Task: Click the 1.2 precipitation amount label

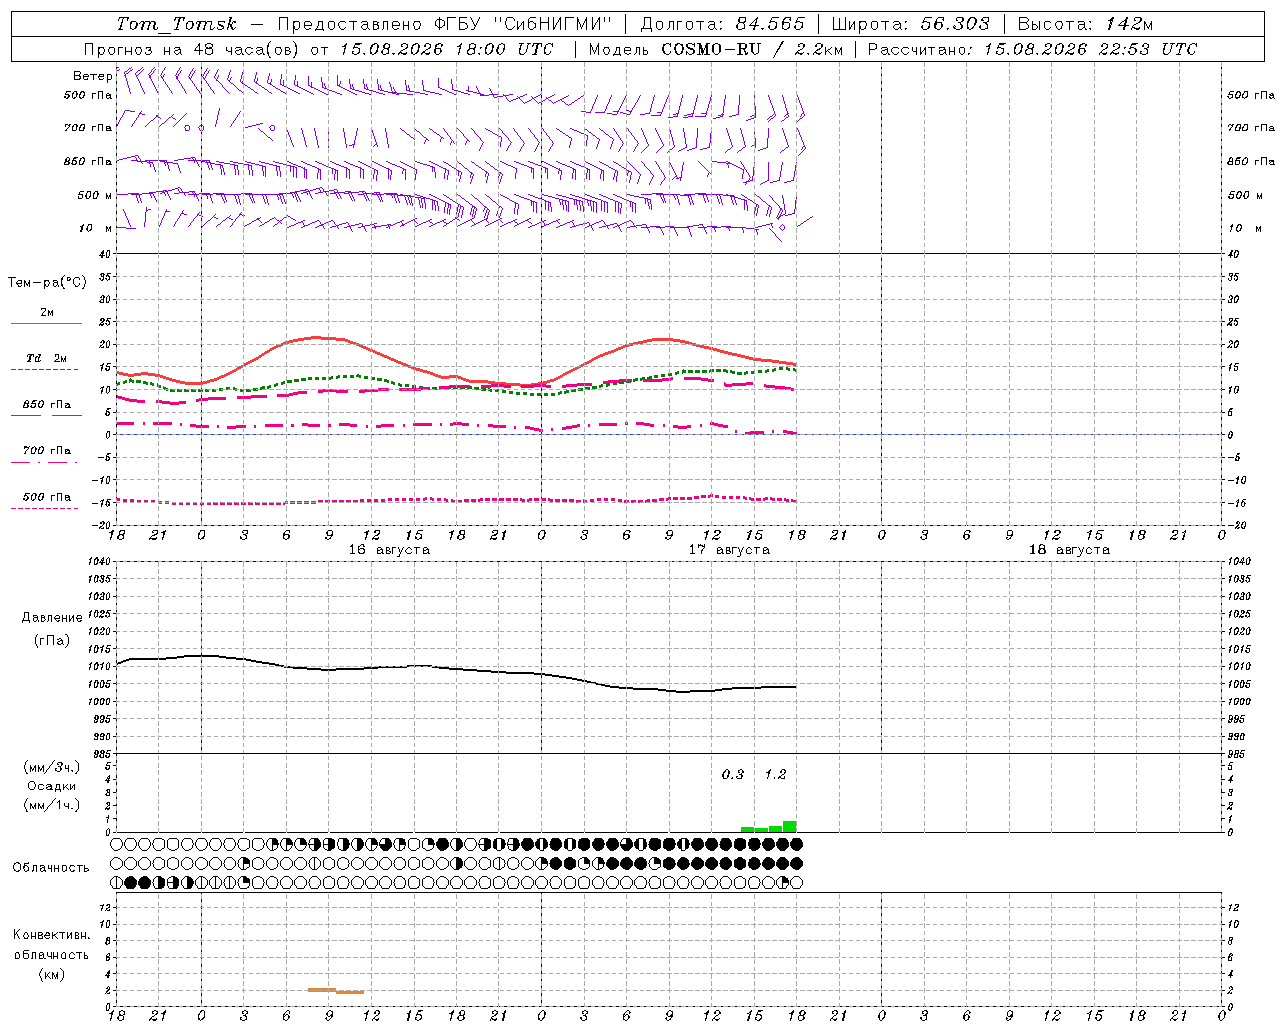Action: [x=775, y=774]
